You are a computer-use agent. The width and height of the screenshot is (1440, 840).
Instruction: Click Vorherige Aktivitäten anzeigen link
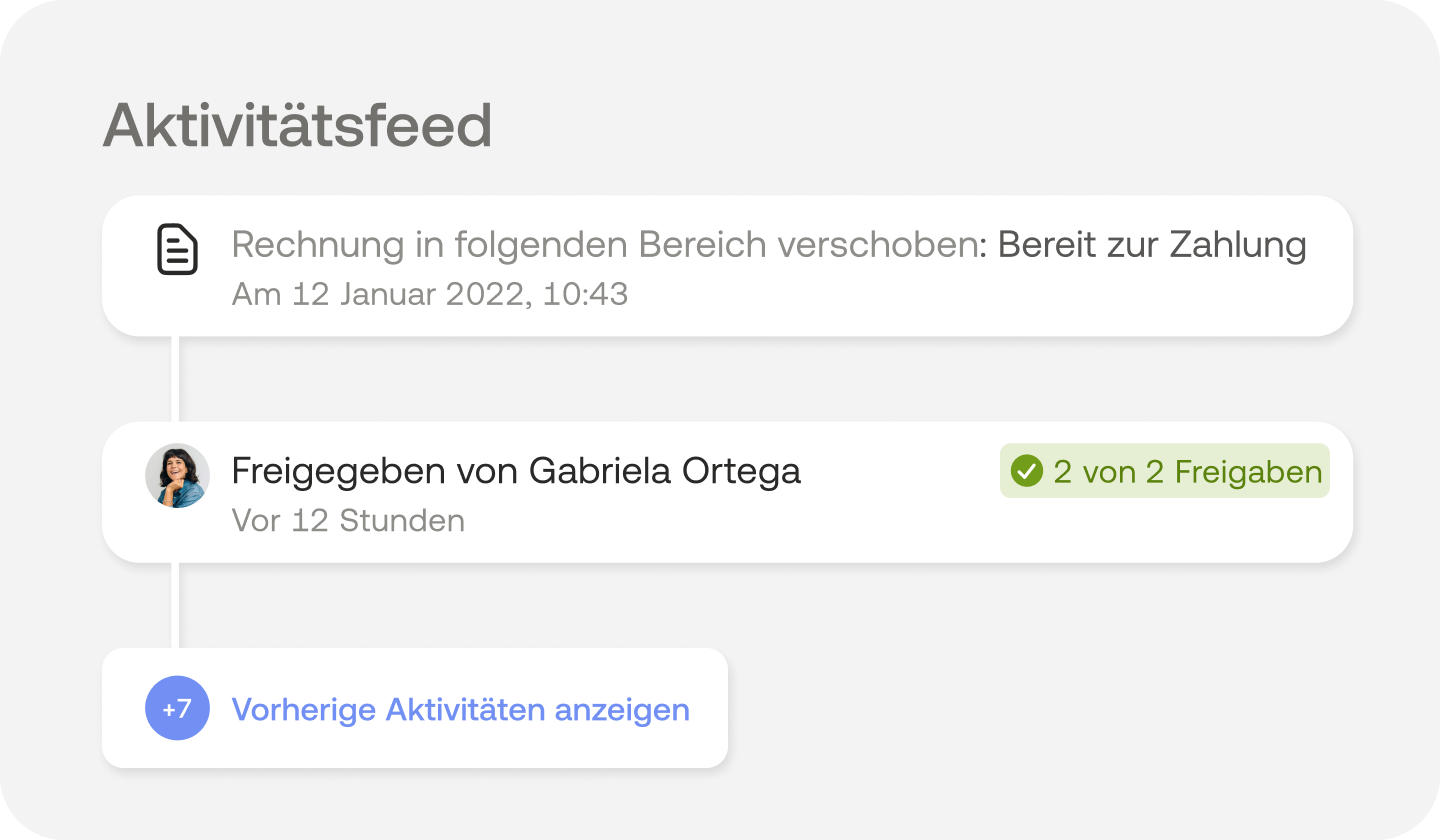pyautogui.click(x=460, y=709)
